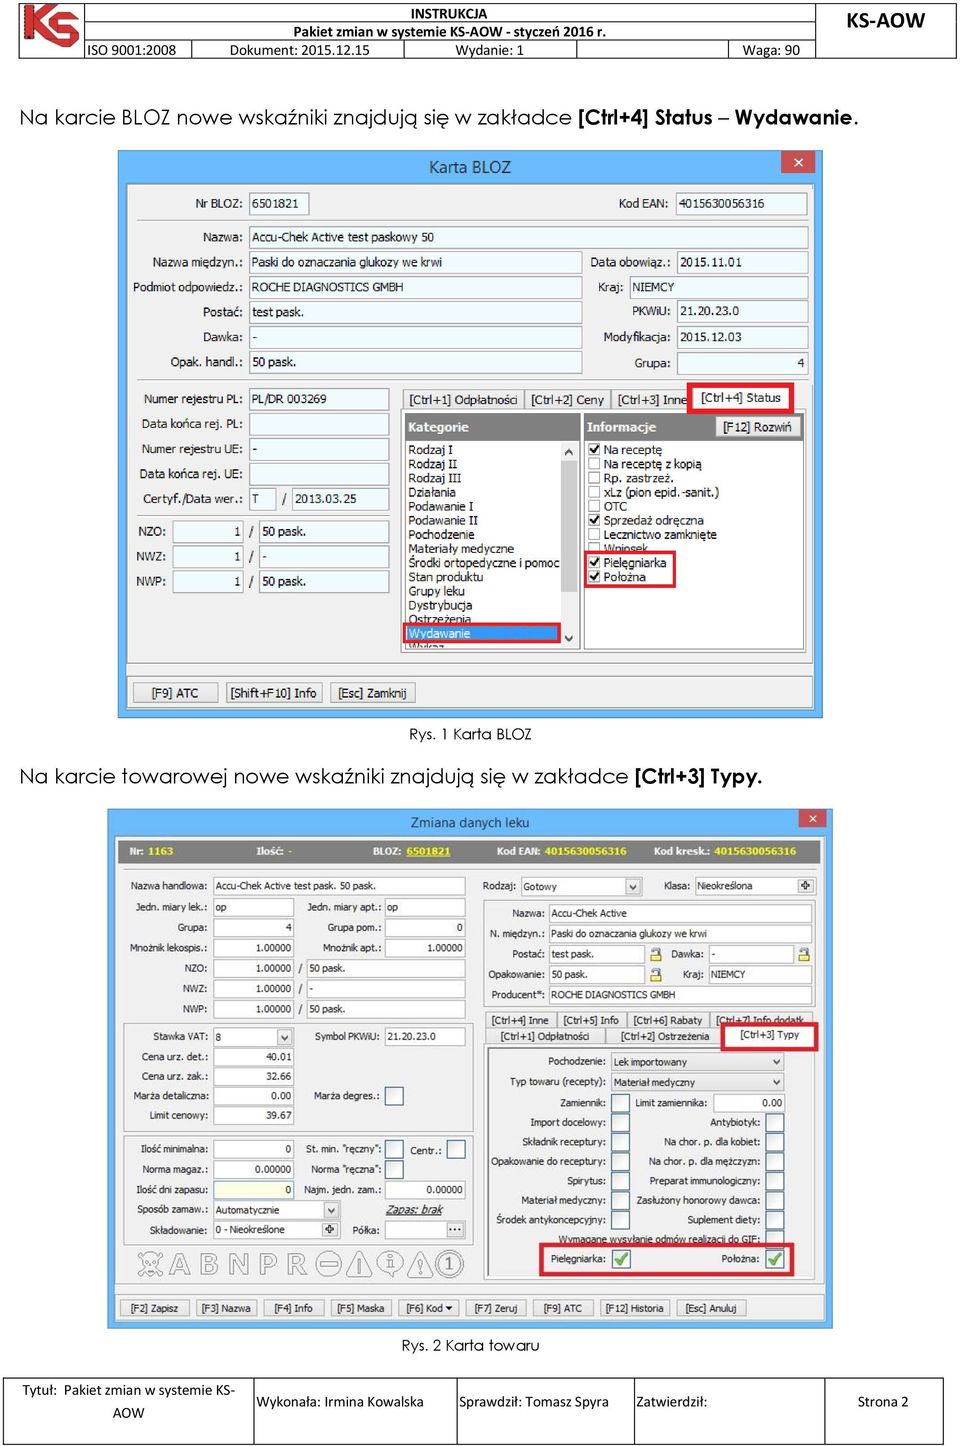Open the ellipsis button beside Półka
Image resolution: width=960 pixels, height=1446 pixels.
(x=455, y=1229)
